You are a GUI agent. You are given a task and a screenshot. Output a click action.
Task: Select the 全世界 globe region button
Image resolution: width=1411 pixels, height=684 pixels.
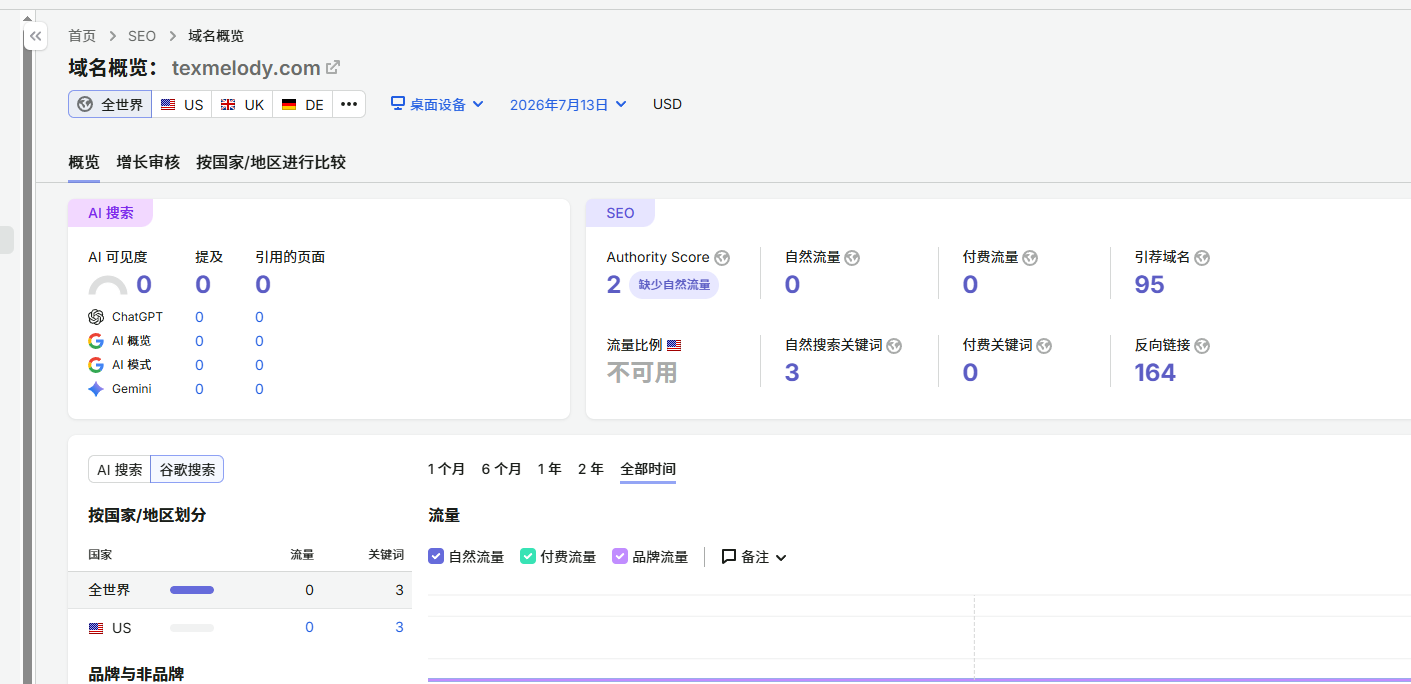point(110,104)
